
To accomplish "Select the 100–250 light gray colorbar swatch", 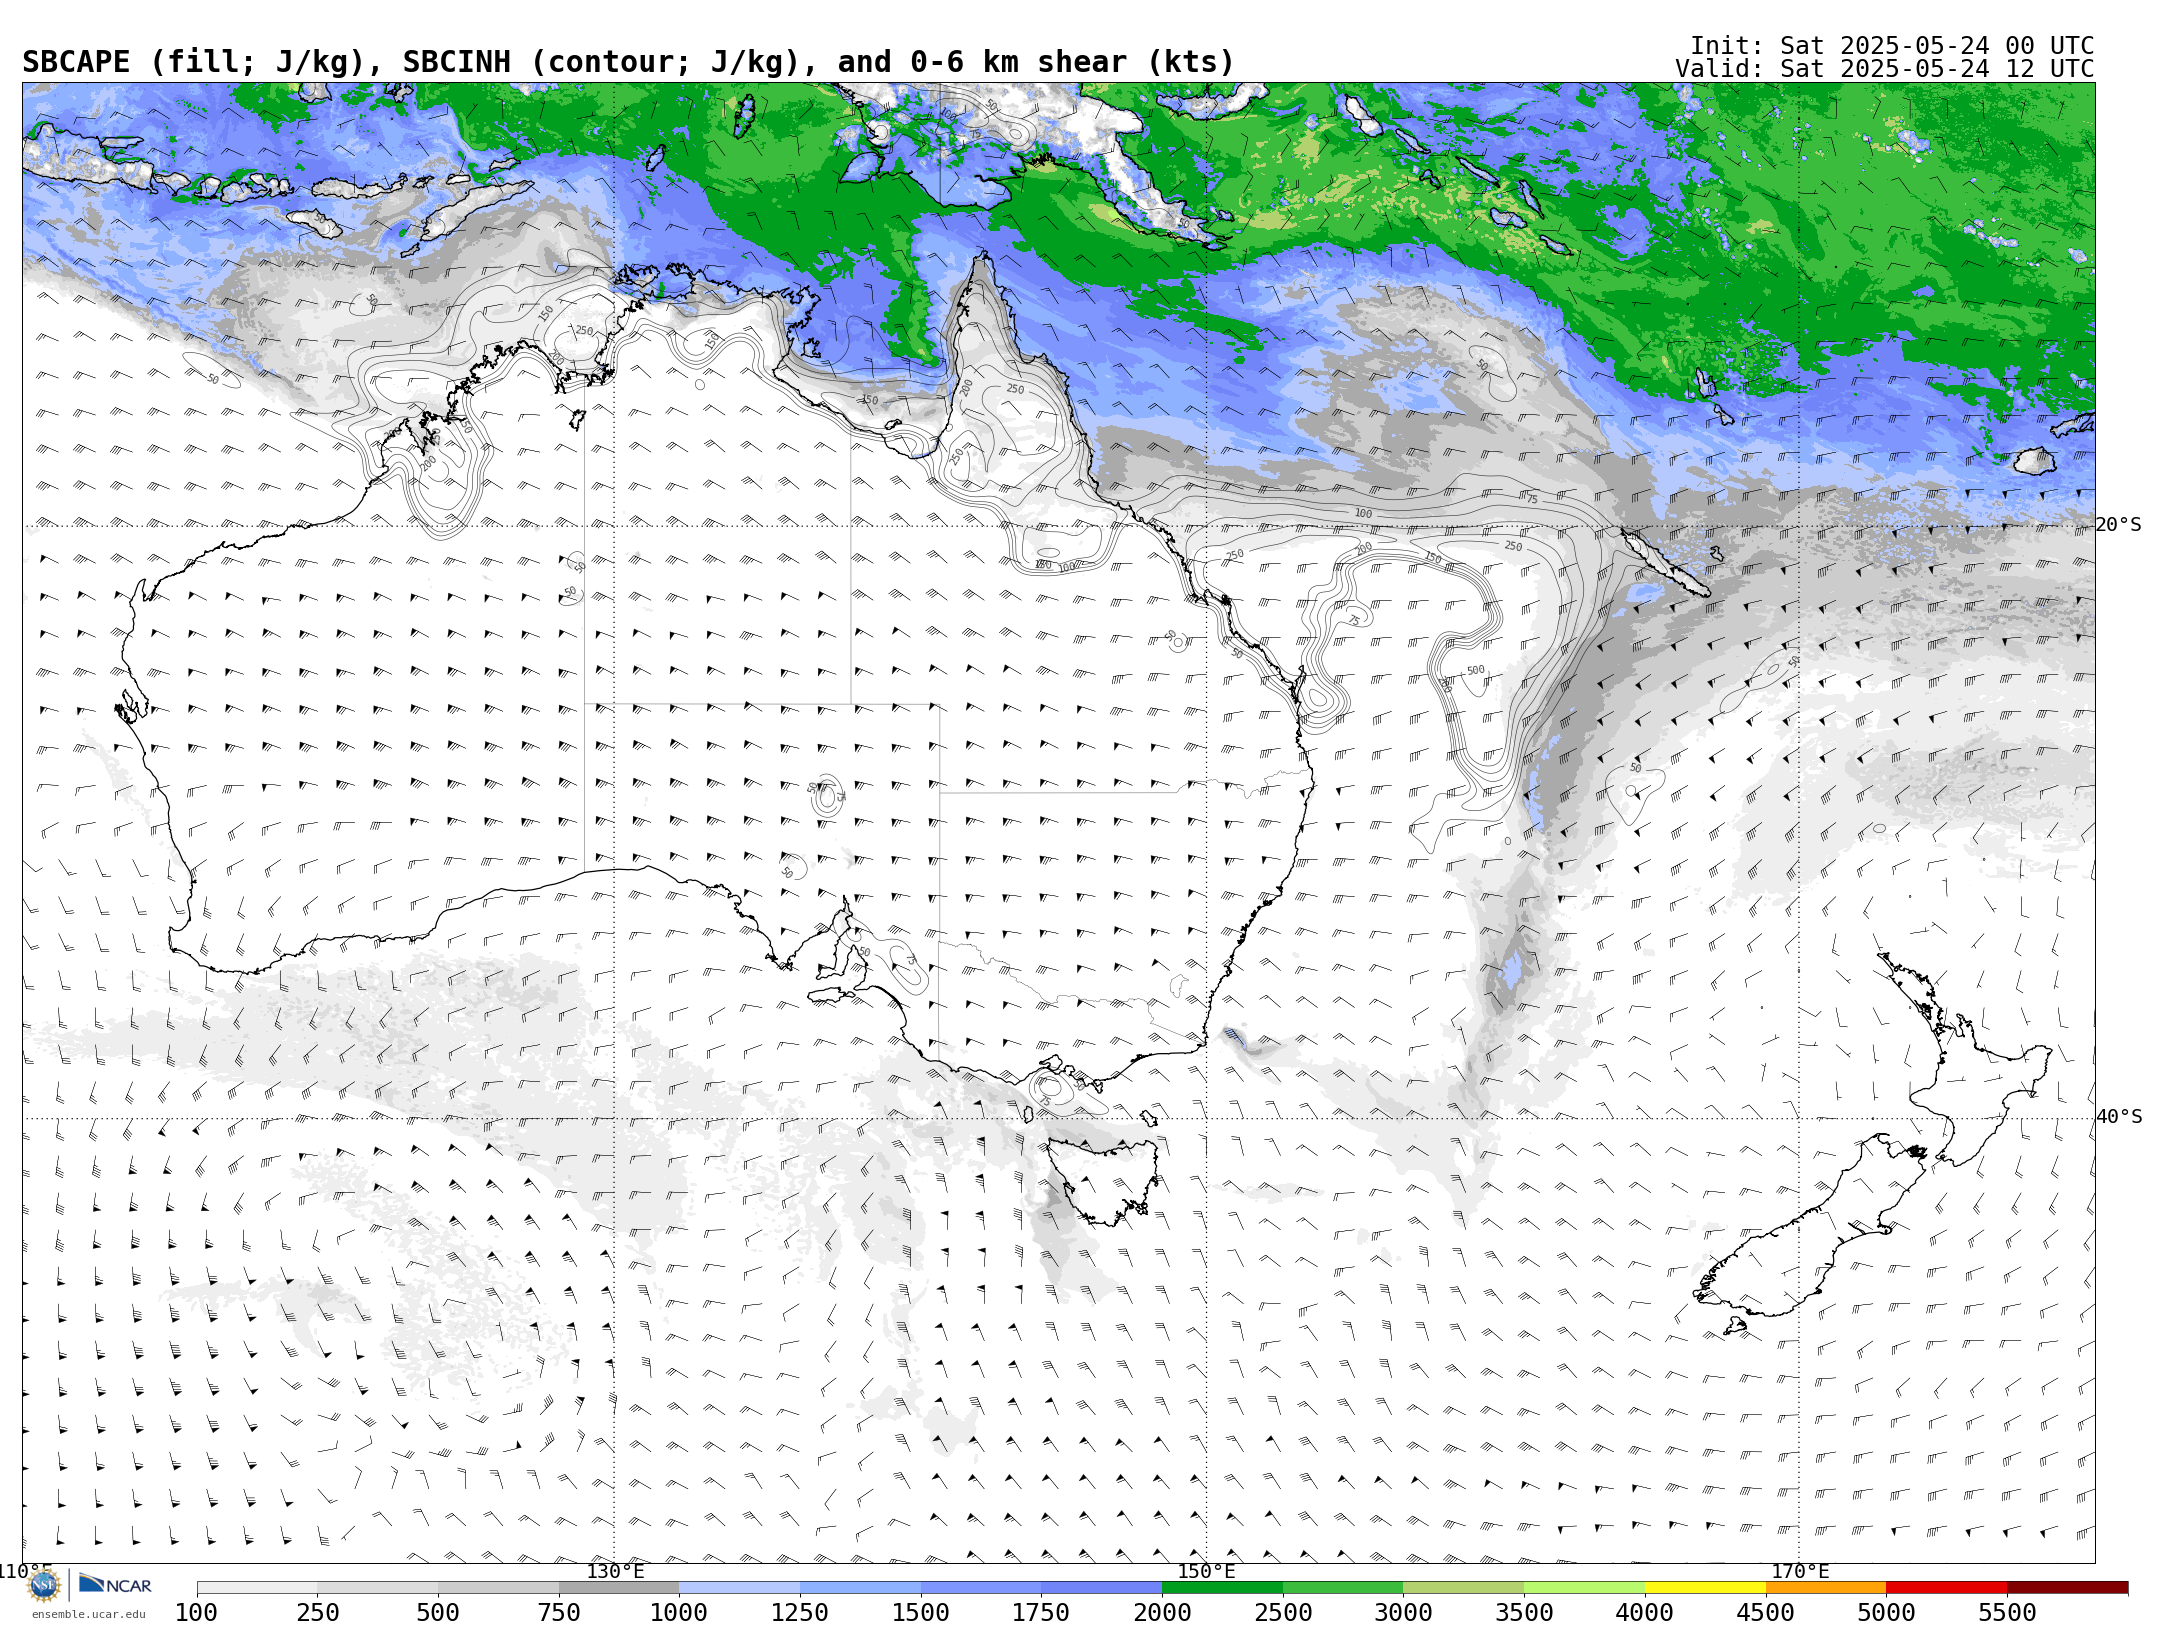I will click(x=257, y=1588).
